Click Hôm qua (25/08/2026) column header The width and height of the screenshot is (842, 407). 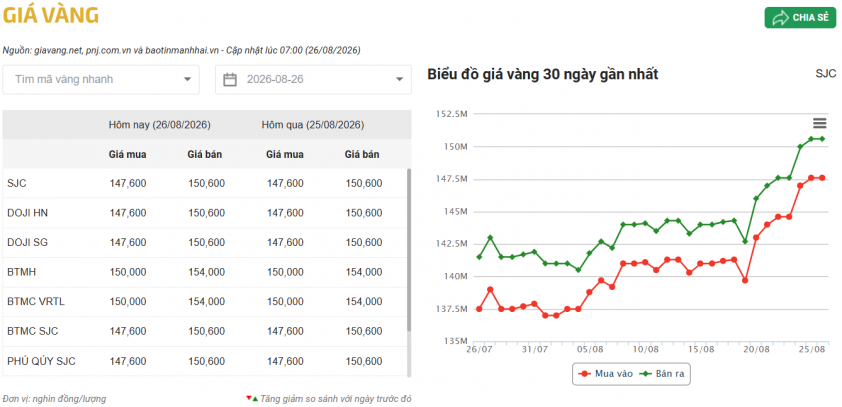(313, 125)
